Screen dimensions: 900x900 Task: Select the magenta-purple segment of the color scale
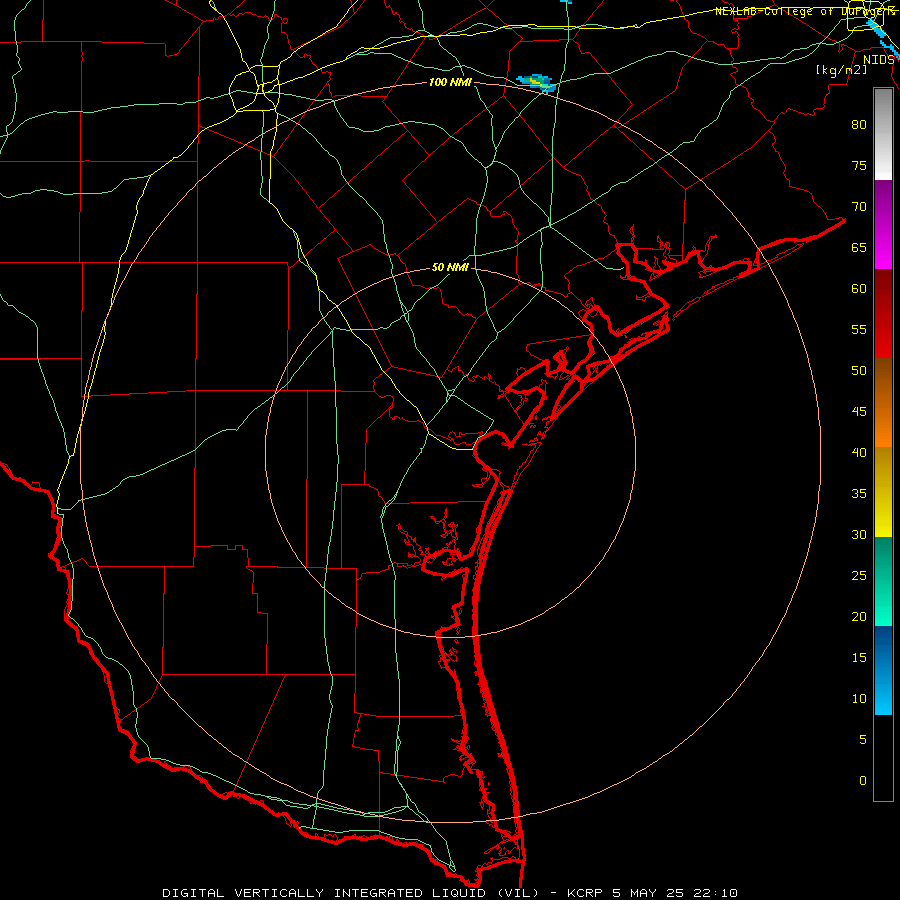tap(883, 224)
